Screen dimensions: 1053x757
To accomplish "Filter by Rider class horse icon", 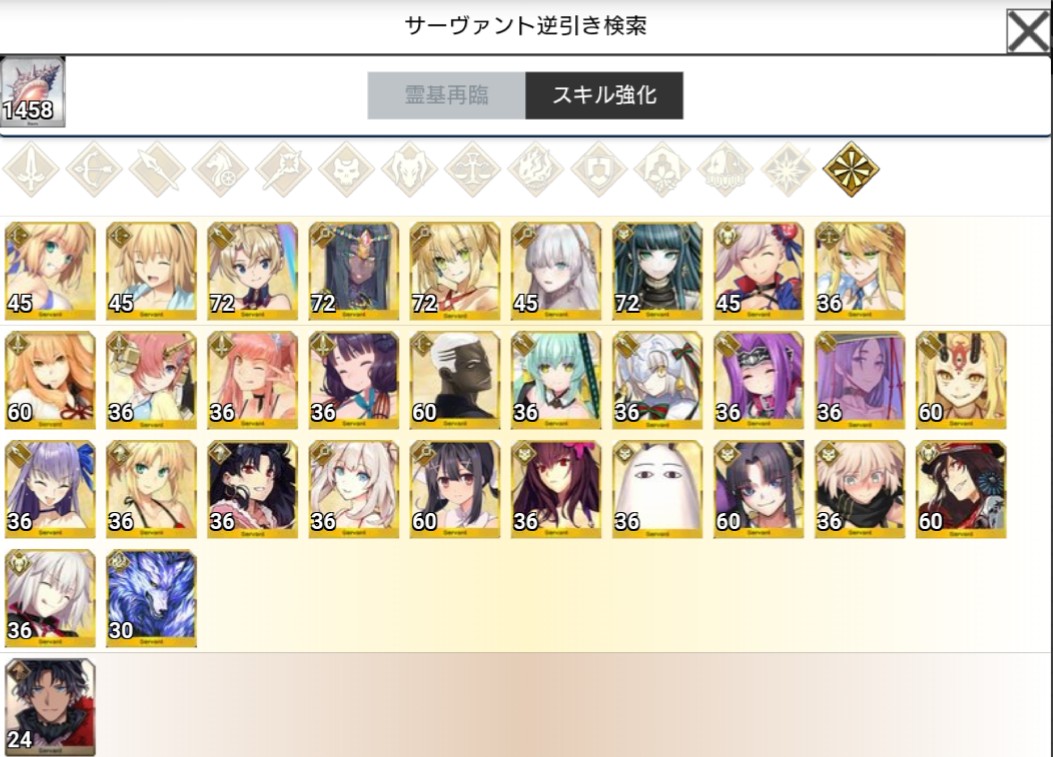I will coord(221,169).
